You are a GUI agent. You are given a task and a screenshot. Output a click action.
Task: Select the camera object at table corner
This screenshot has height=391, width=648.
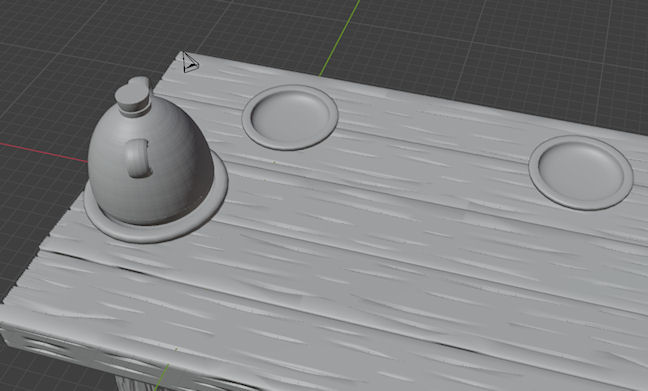click(190, 62)
